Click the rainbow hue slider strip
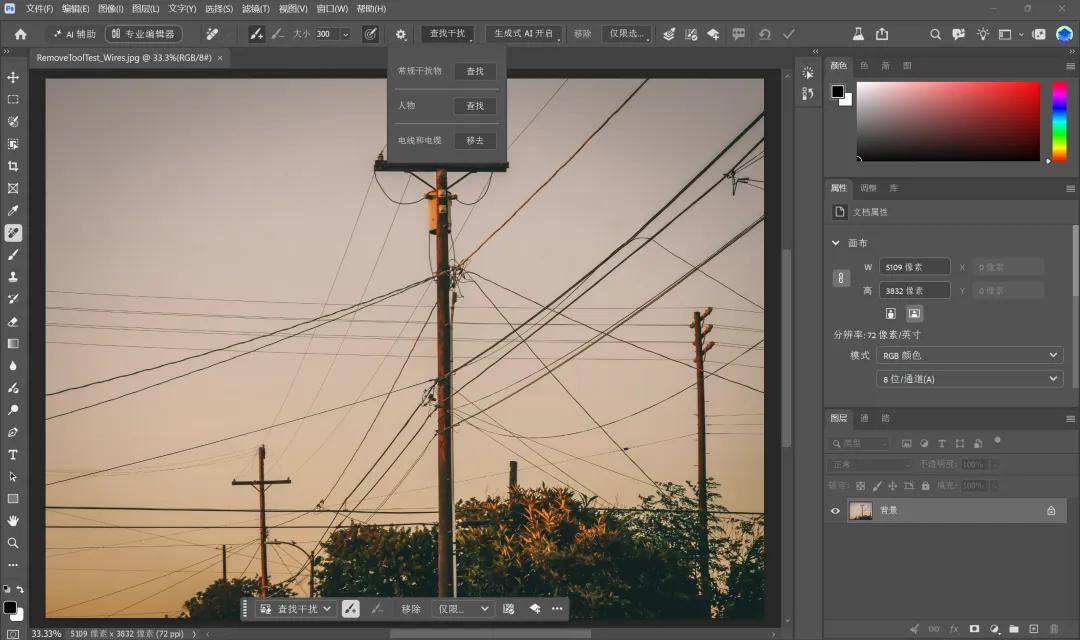This screenshot has width=1080, height=640. click(x=1059, y=121)
